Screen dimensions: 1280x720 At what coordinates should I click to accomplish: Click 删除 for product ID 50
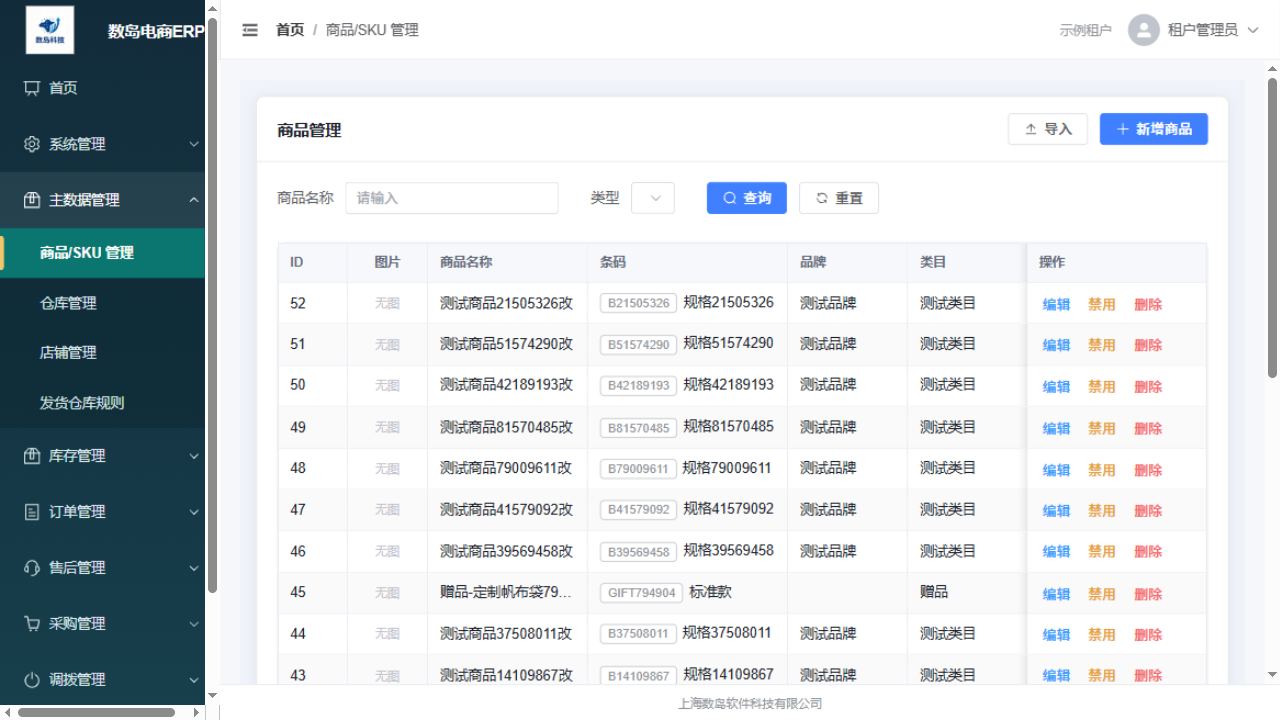tap(1148, 387)
